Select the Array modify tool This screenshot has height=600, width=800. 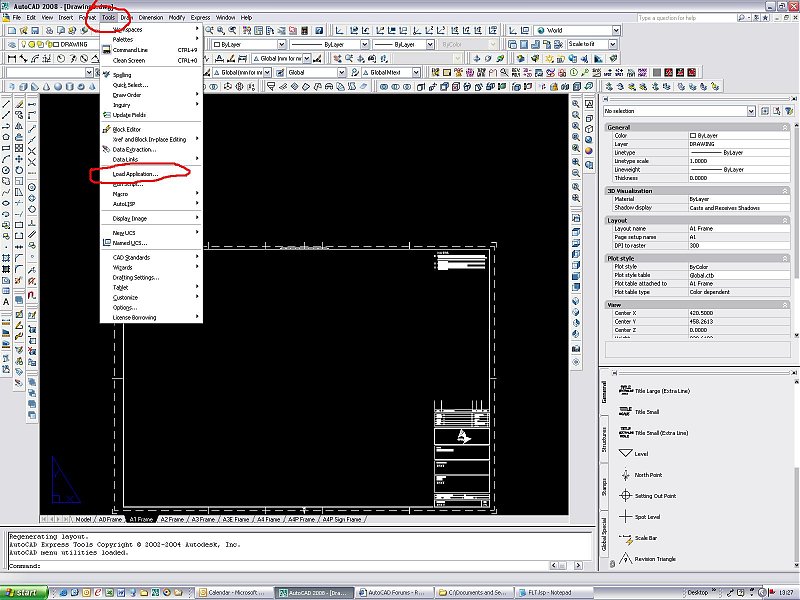(19, 148)
